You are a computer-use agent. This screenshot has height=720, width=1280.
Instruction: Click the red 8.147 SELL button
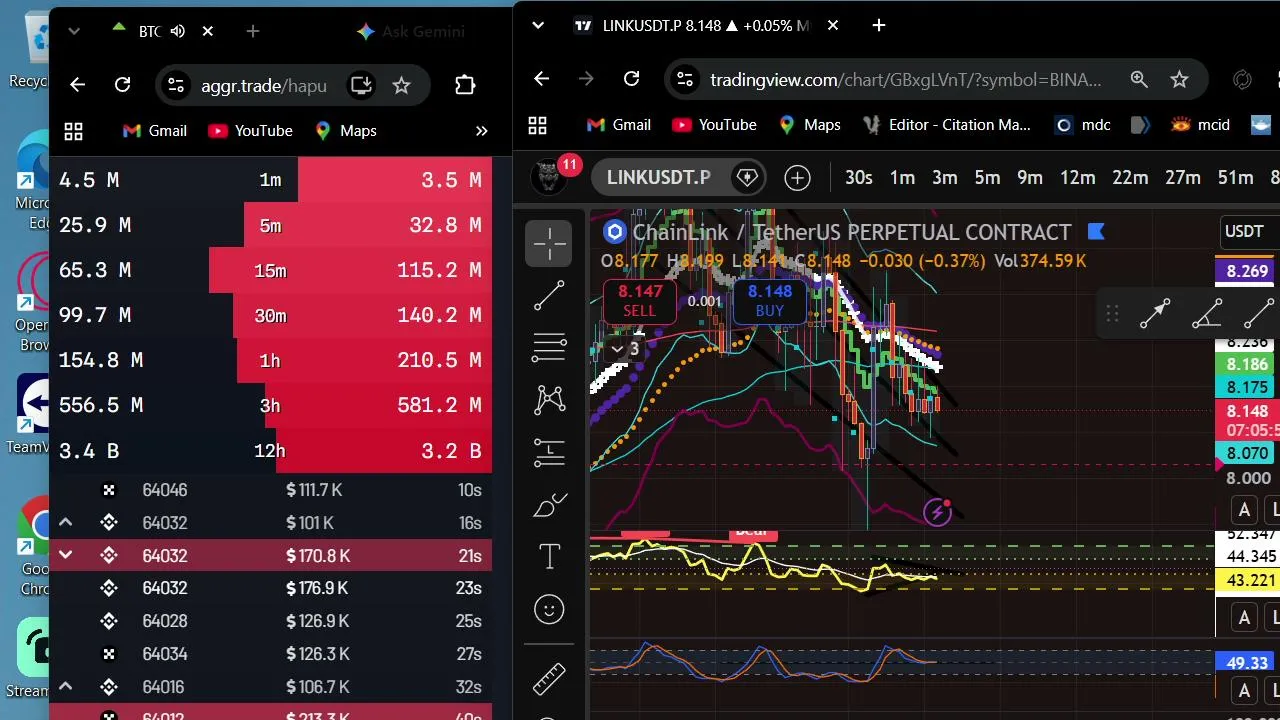click(640, 300)
